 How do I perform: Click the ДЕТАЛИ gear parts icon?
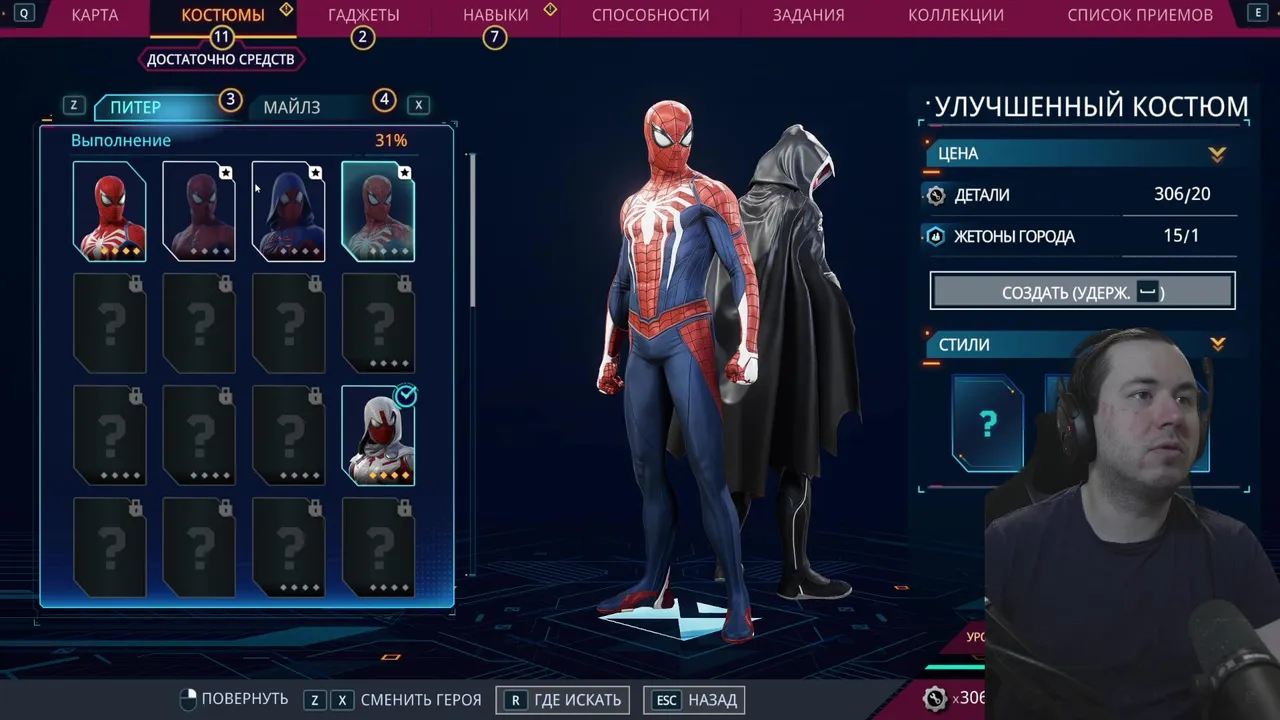point(936,195)
